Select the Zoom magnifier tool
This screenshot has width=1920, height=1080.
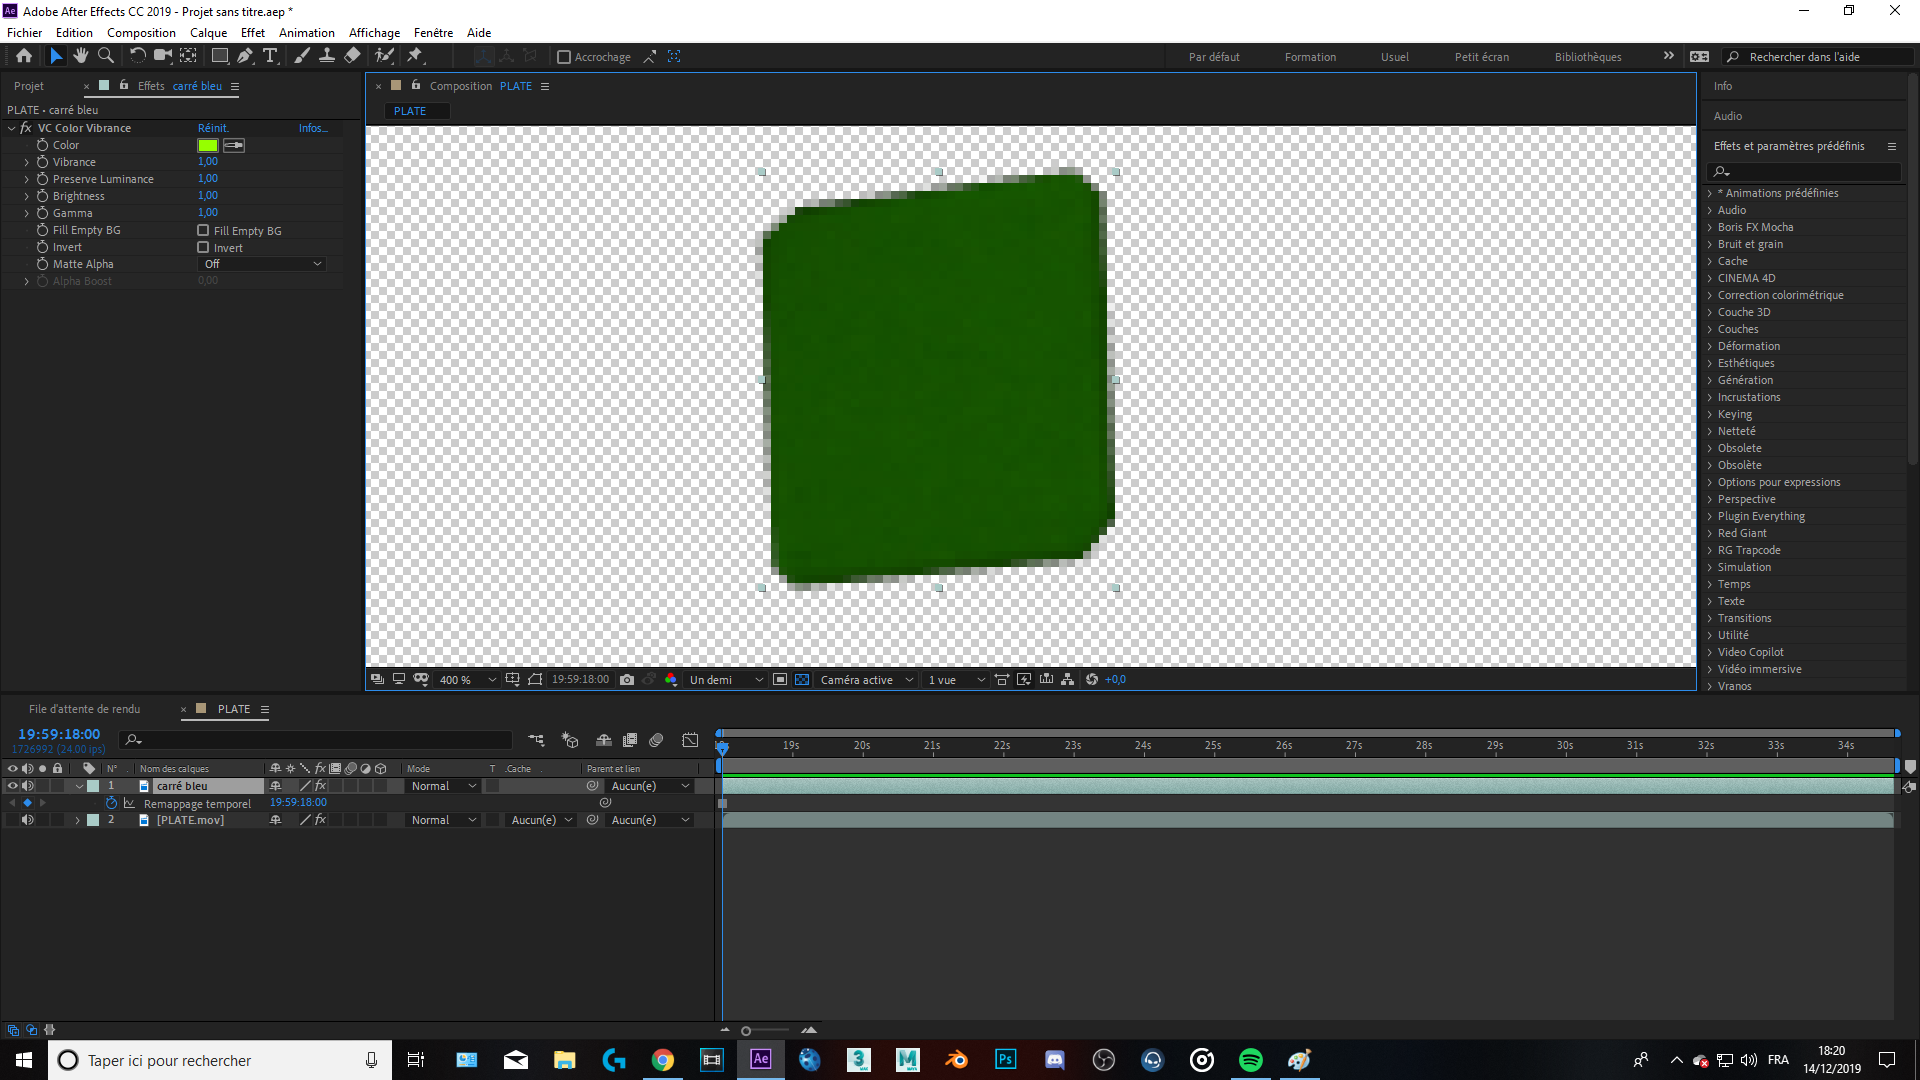click(x=106, y=56)
